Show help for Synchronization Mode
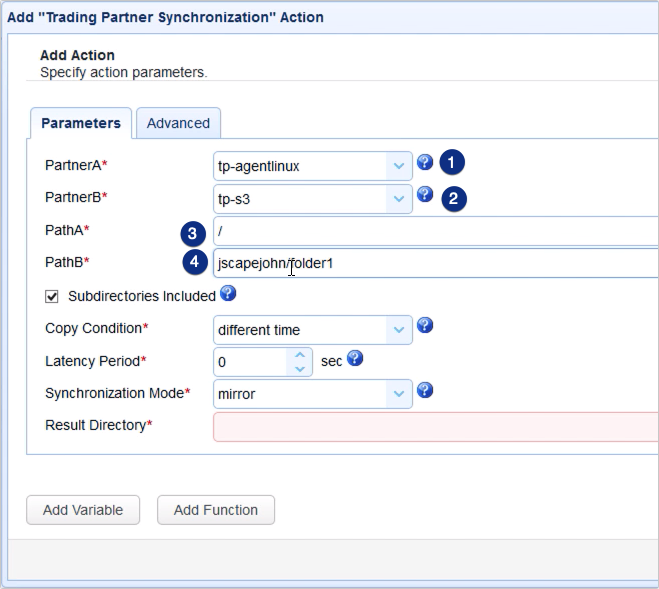This screenshot has width=659, height=589. (x=425, y=390)
